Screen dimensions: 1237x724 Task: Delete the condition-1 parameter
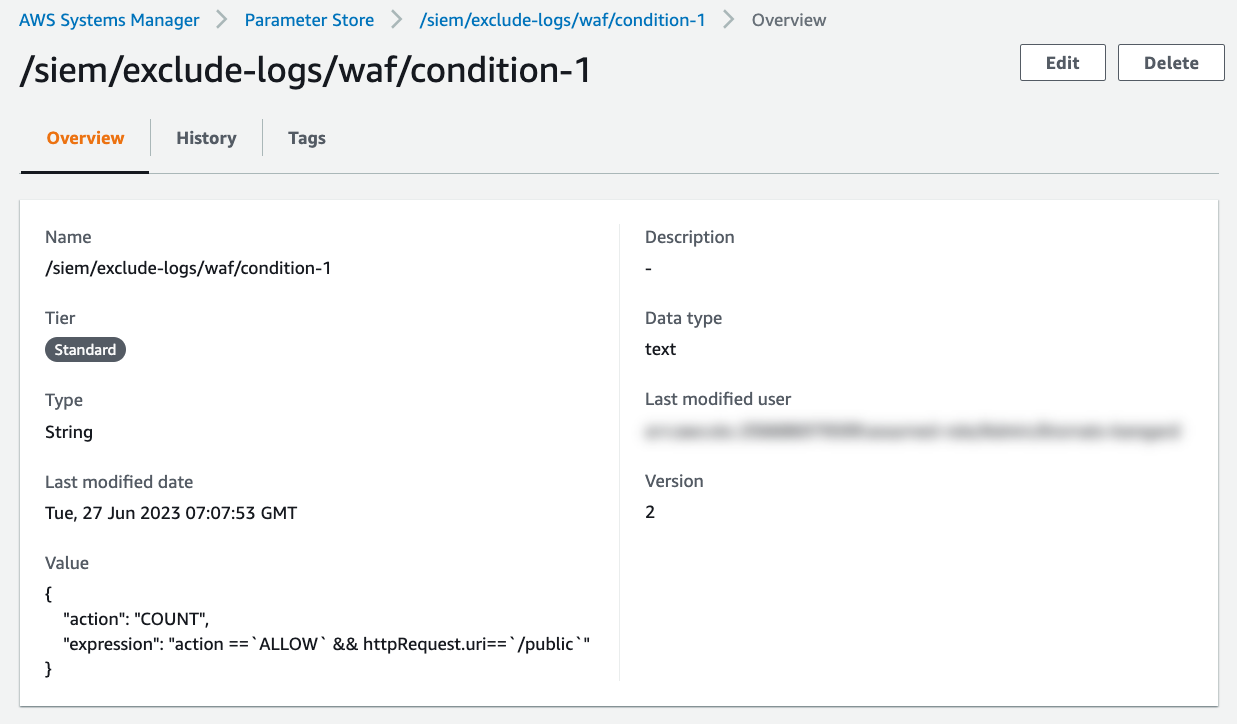pyautogui.click(x=1171, y=62)
